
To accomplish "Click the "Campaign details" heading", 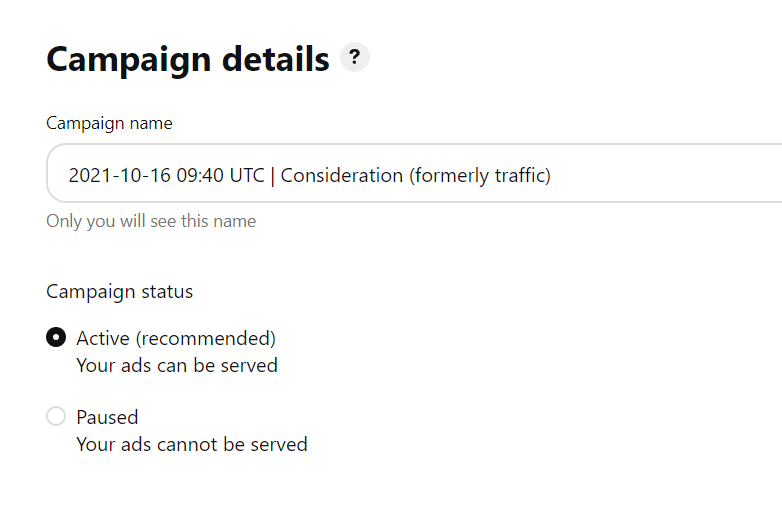I will point(188,60).
